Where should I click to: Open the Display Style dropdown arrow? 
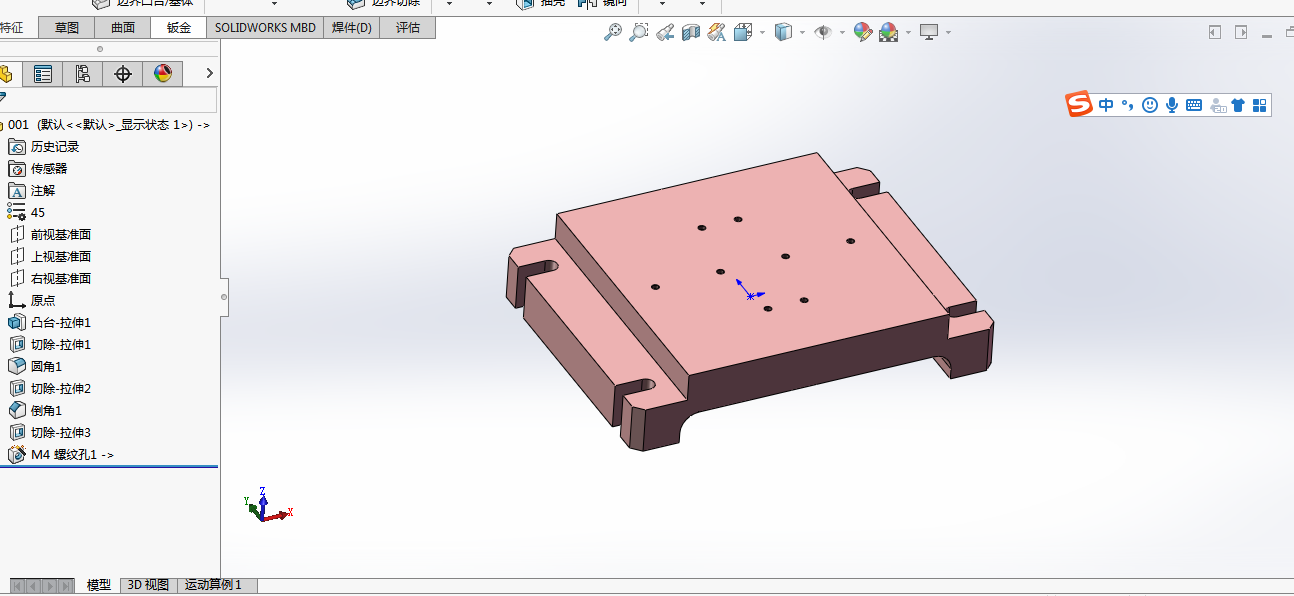pos(802,32)
